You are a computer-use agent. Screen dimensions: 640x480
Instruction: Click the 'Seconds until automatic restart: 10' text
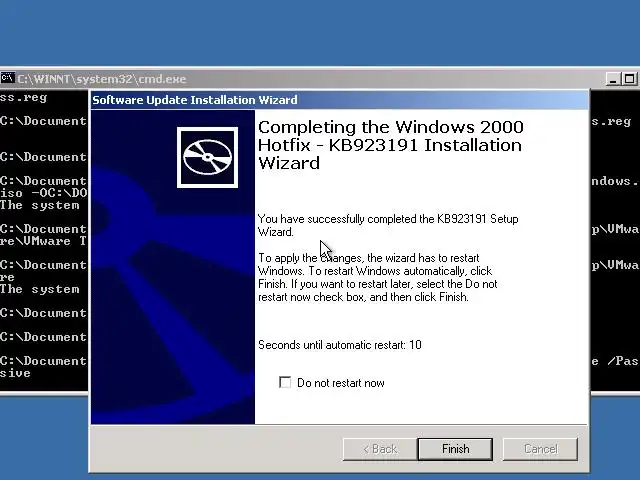point(340,345)
